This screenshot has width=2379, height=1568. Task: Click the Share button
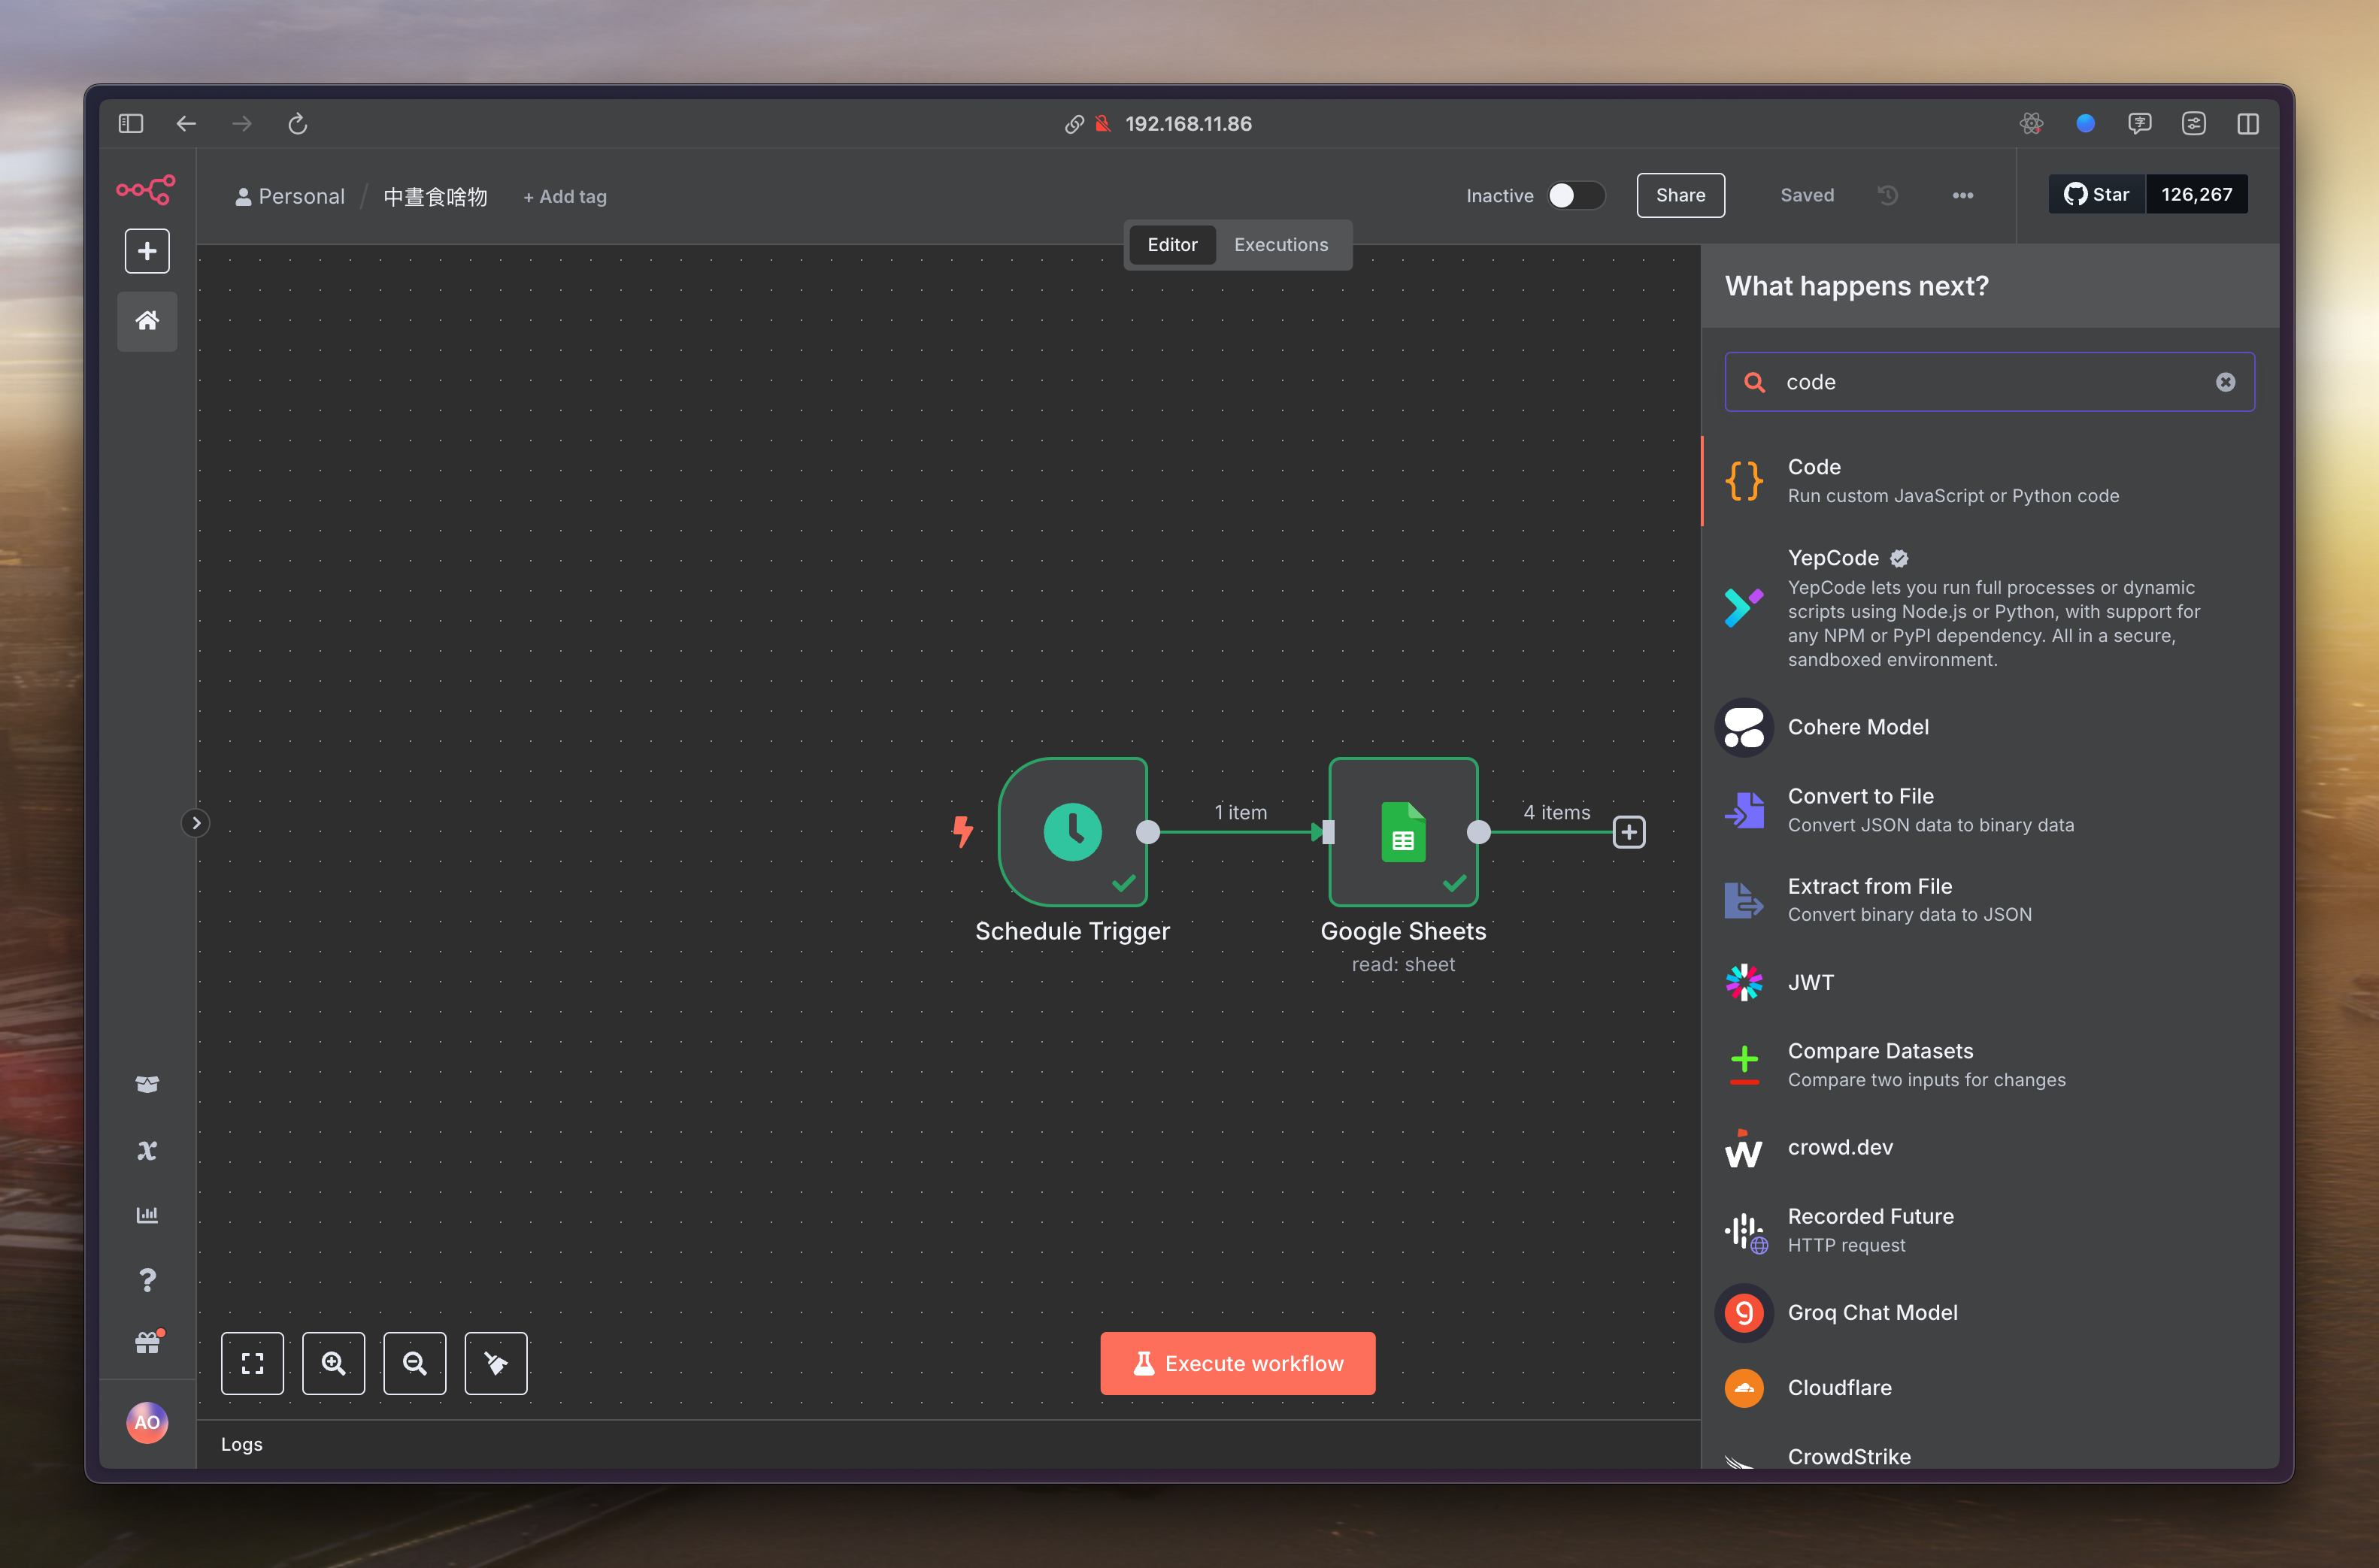1680,196
